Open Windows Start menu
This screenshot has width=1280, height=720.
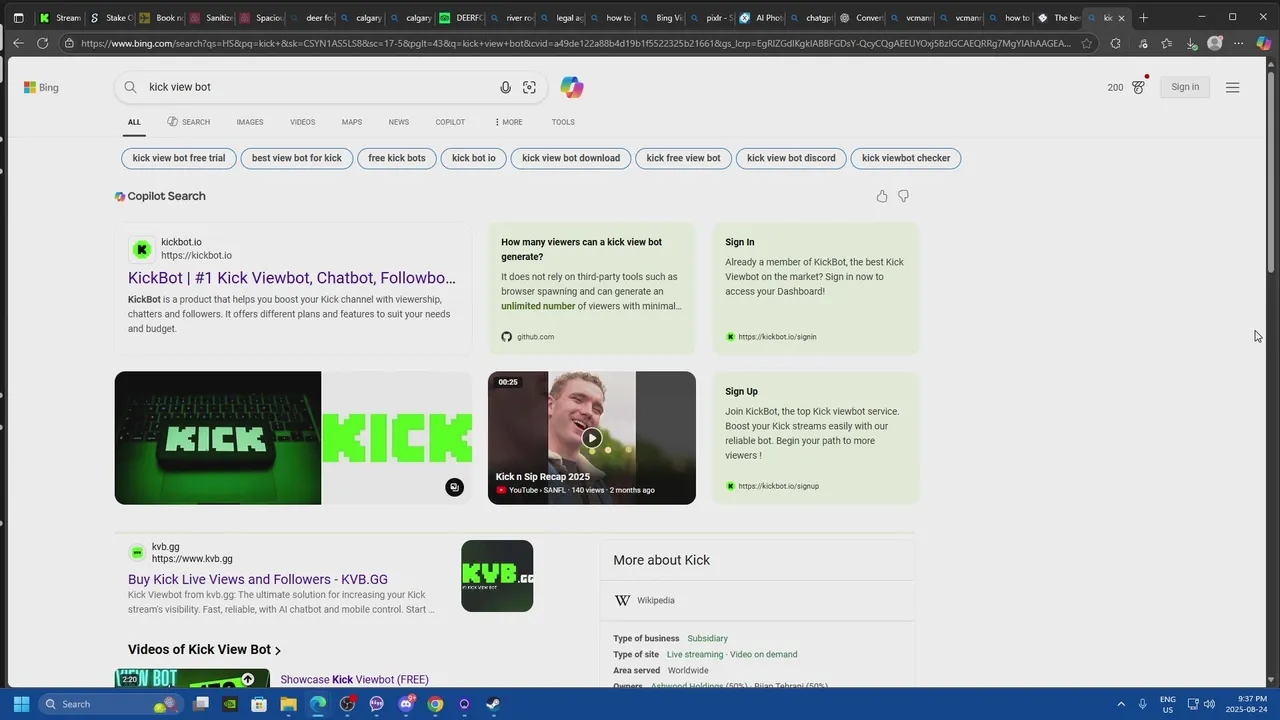(21, 704)
